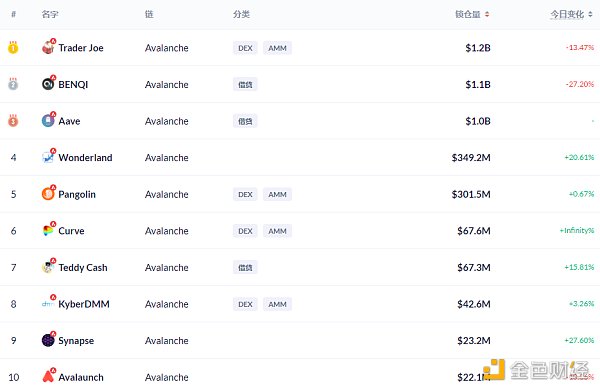
Task: Click the Wonderland protocol logo icon
Action: coord(48,157)
